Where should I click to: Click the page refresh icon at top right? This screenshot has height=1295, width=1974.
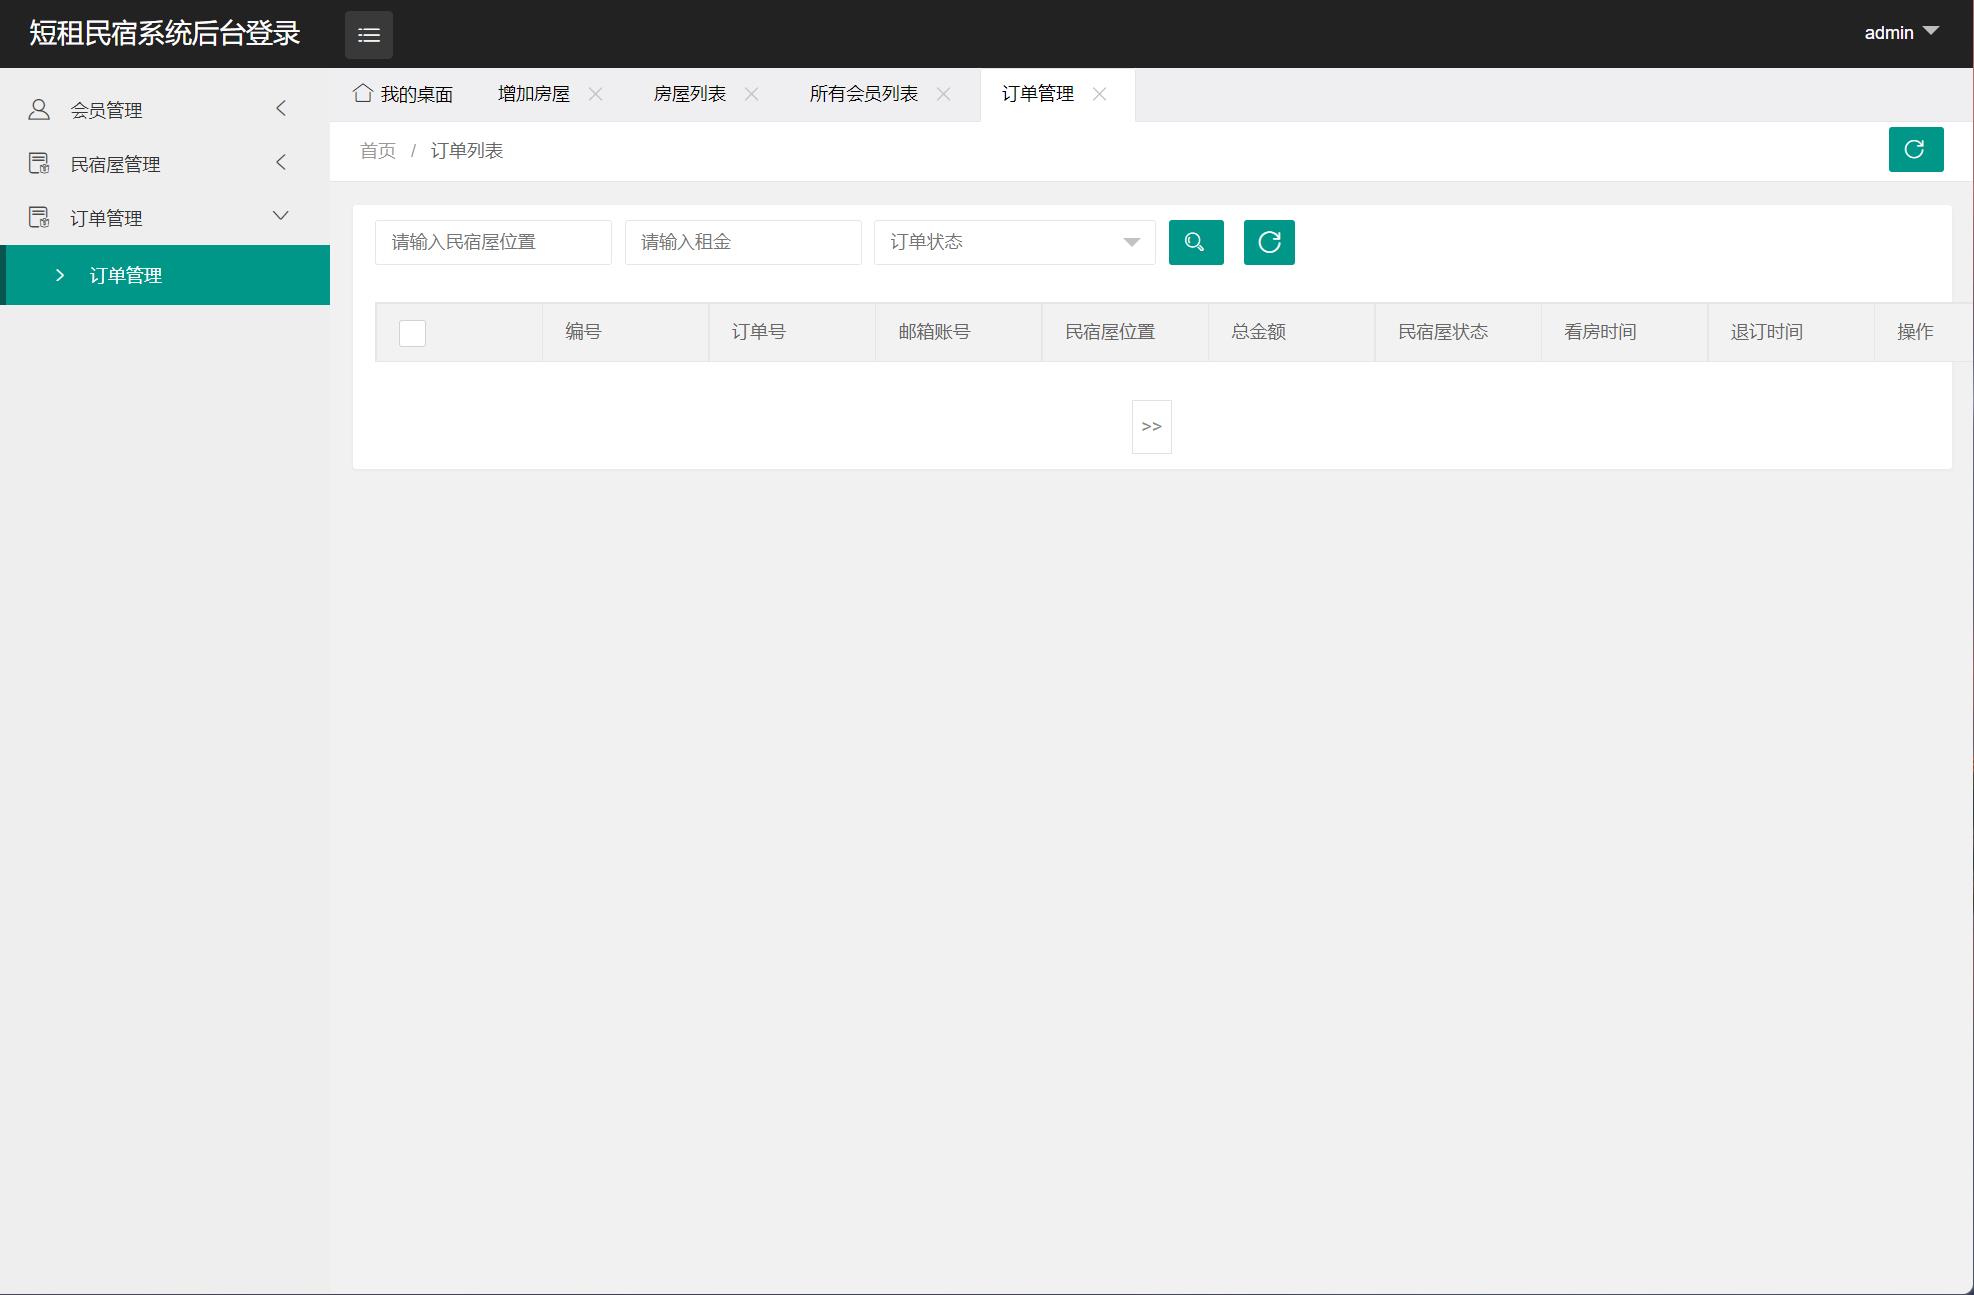(1915, 150)
